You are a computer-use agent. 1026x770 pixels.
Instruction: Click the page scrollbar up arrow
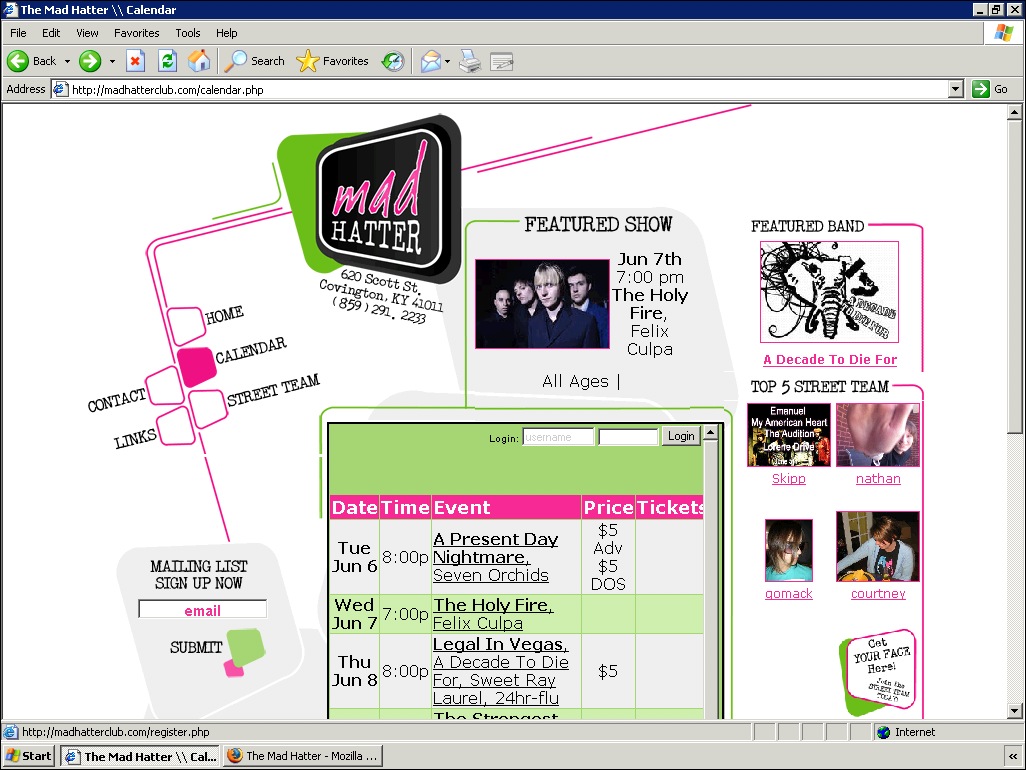coord(1014,112)
